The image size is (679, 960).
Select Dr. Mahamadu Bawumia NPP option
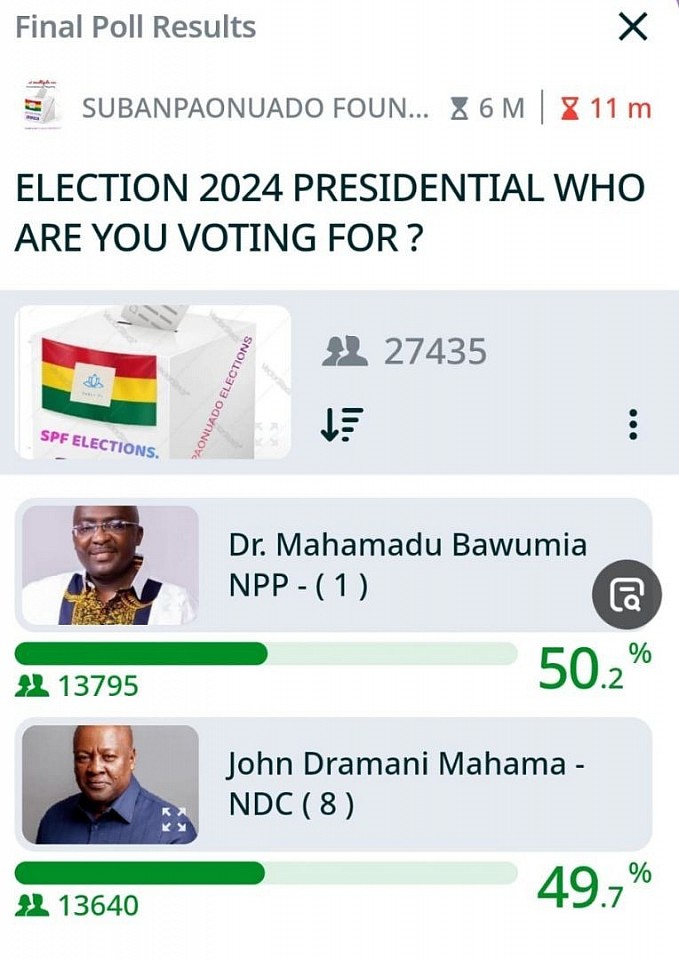click(x=333, y=564)
